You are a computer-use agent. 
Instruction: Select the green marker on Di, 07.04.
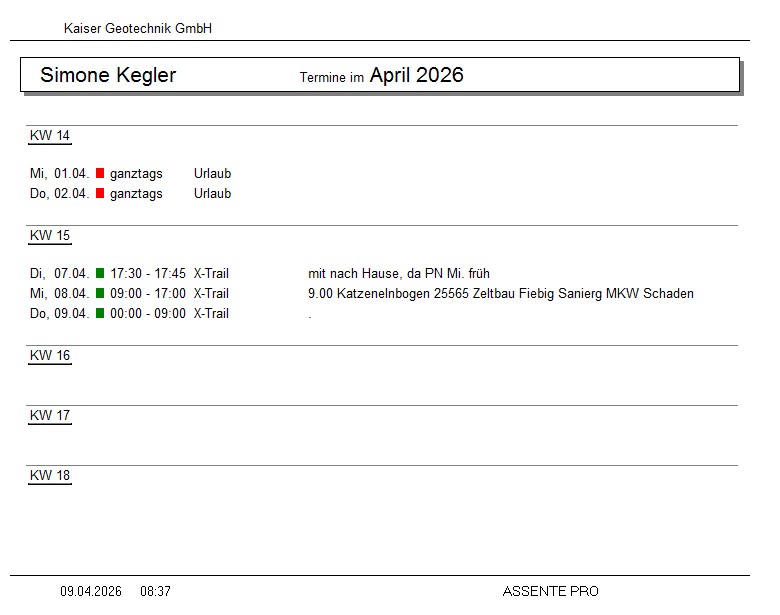coord(100,274)
